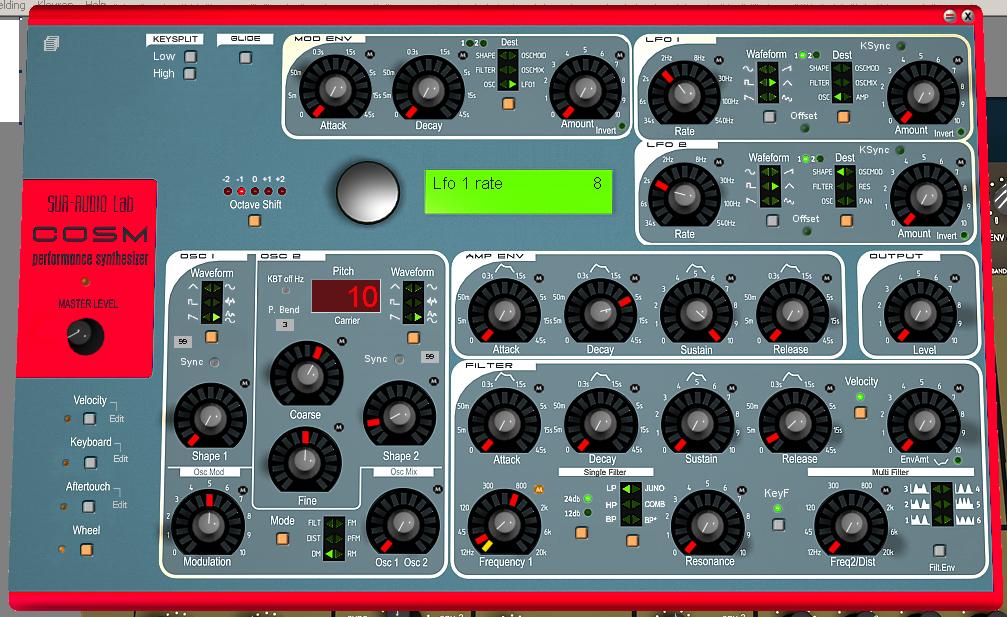
Task: Turn the Frequency 1 knob
Action: (x=504, y=523)
